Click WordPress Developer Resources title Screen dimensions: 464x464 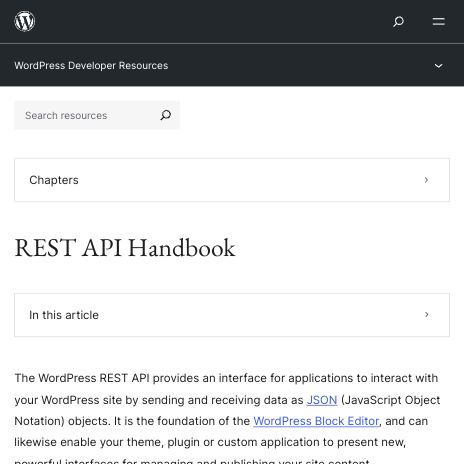point(91,66)
